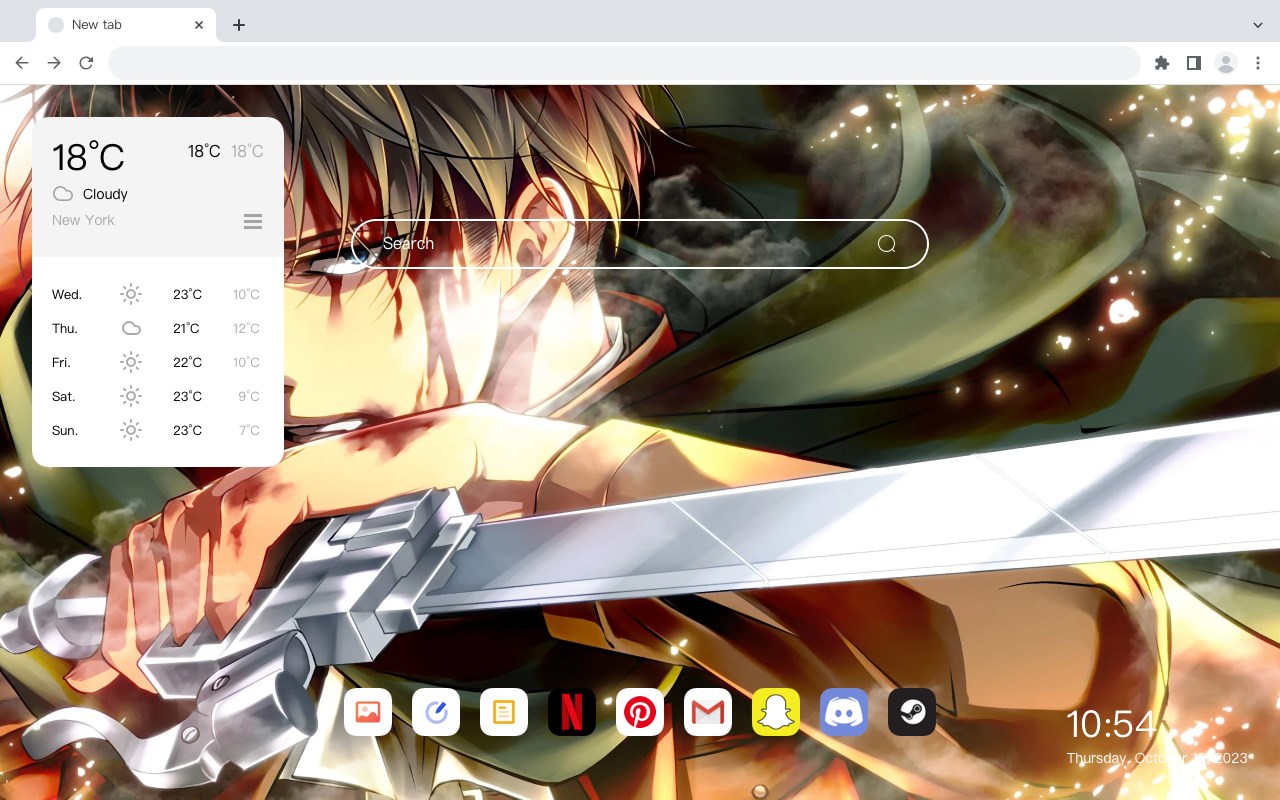Open the blue to-do checkmark shortcut

(x=436, y=712)
